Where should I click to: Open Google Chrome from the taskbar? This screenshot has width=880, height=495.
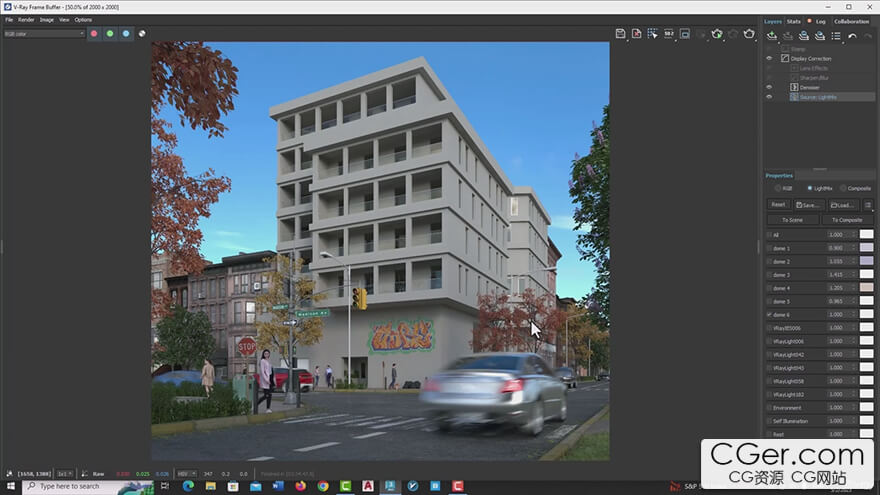point(323,486)
